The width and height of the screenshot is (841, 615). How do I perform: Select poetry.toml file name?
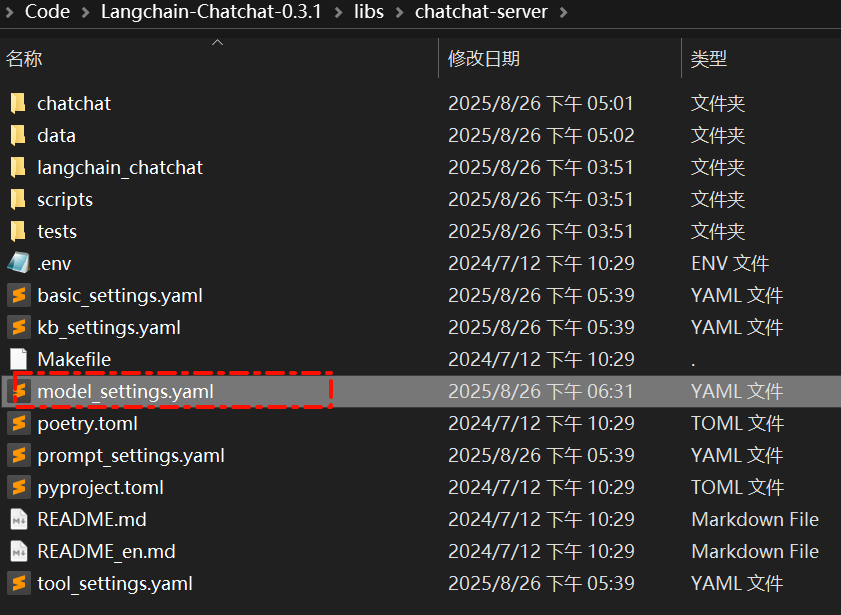click(x=87, y=424)
